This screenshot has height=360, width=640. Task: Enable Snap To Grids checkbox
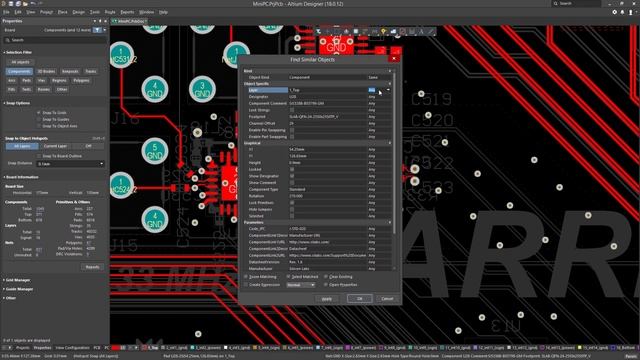tap(39, 113)
